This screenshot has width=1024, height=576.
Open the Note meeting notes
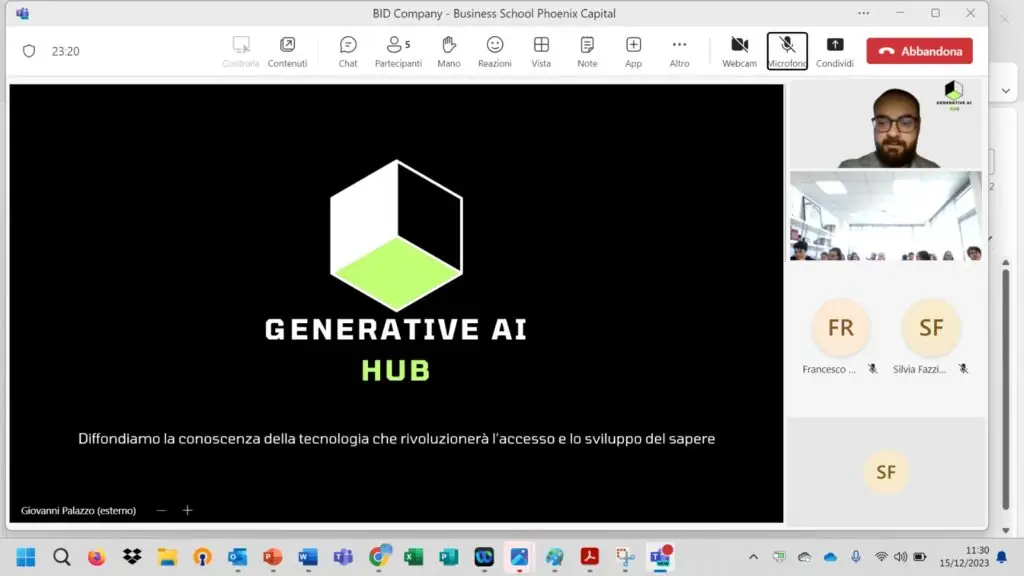tap(587, 51)
